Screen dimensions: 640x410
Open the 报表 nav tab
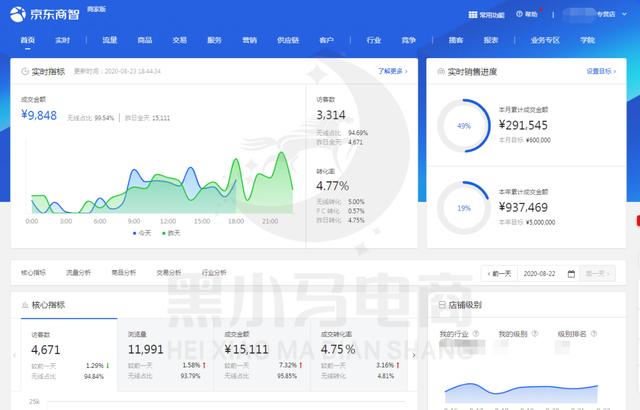click(x=491, y=40)
